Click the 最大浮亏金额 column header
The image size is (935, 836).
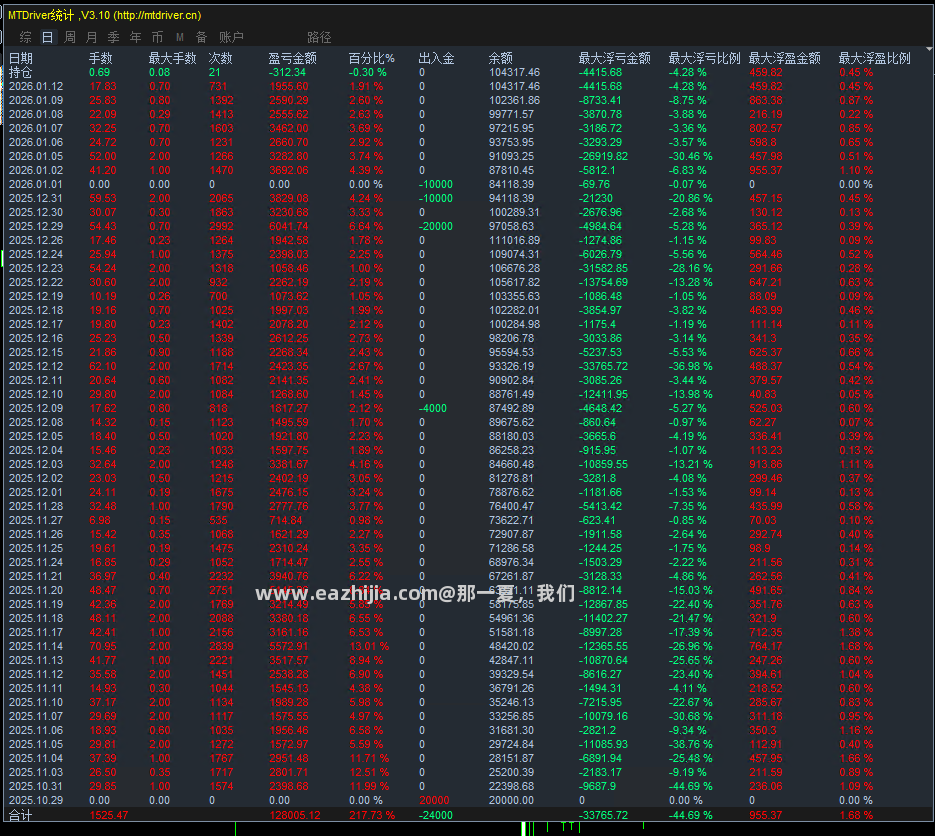pos(614,58)
